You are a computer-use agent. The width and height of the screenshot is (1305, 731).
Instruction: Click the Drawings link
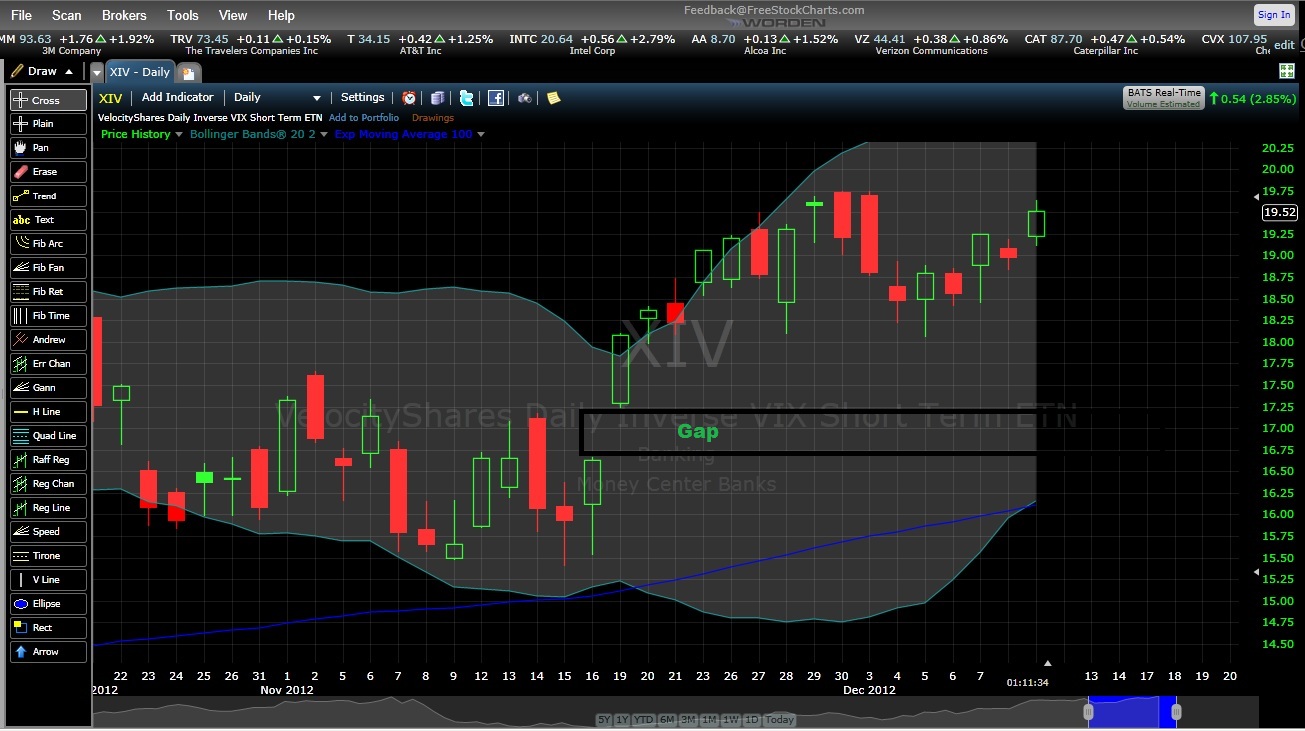coord(433,117)
